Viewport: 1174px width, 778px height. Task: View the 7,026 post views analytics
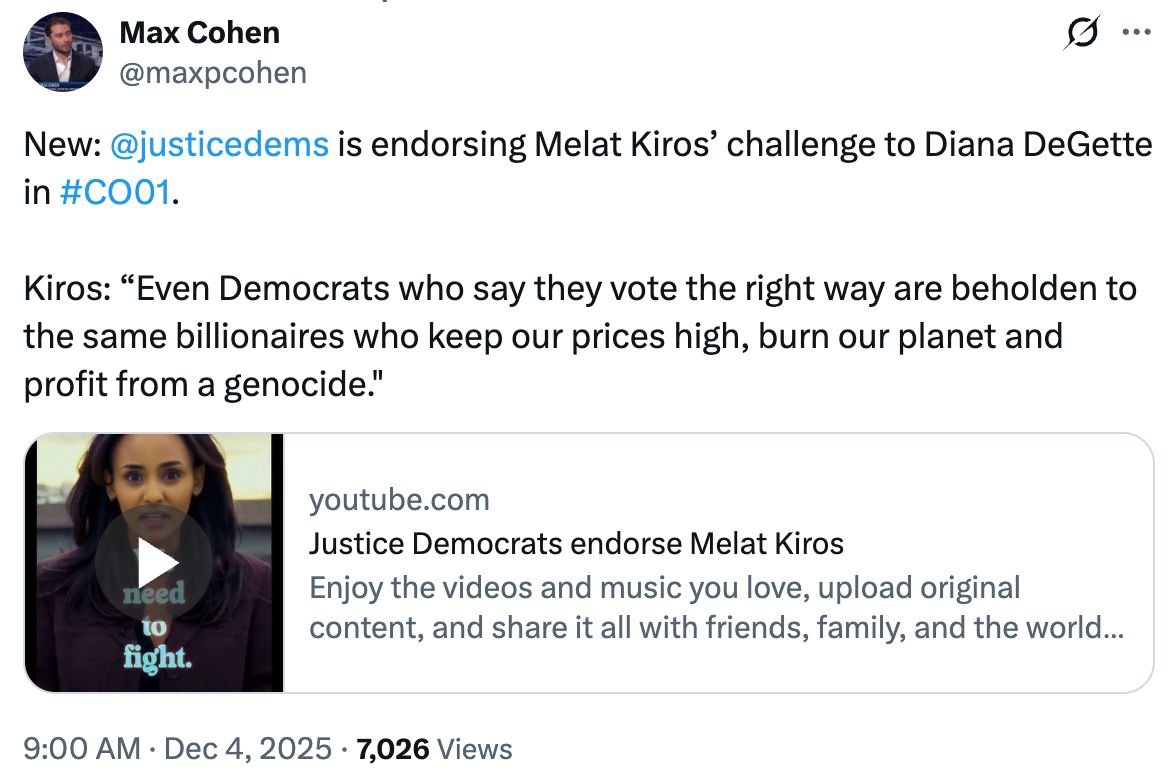[x=392, y=748]
